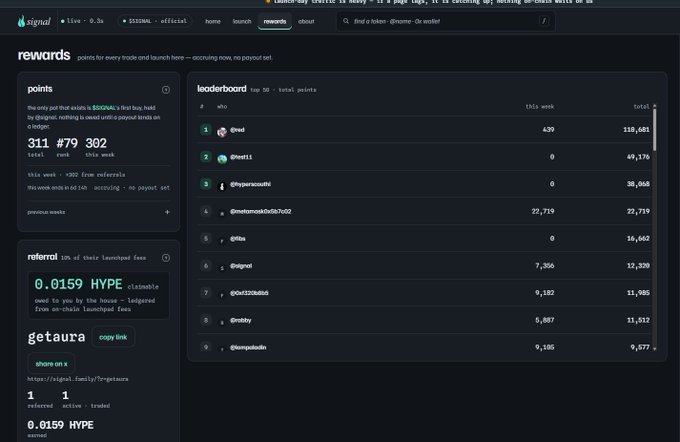Screen dimensions: 680x442
Task: Select the rewards tab
Action: pos(275,21)
